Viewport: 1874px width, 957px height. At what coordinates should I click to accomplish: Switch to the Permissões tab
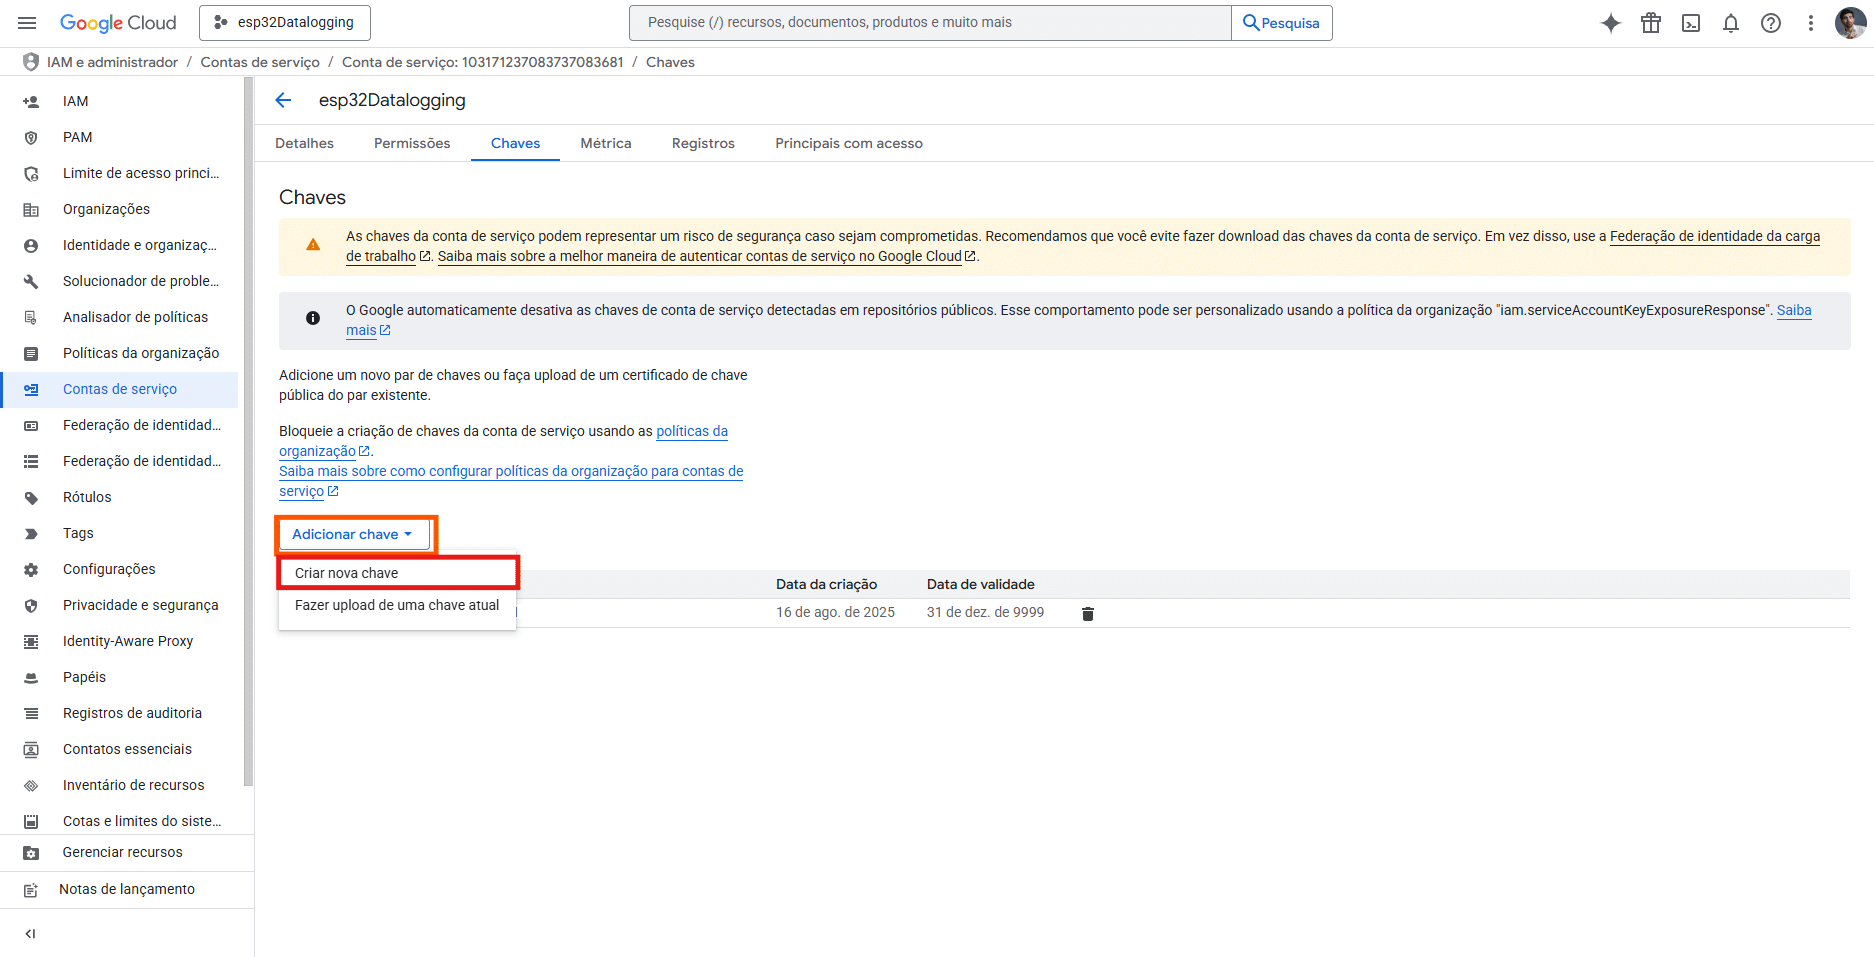(412, 144)
